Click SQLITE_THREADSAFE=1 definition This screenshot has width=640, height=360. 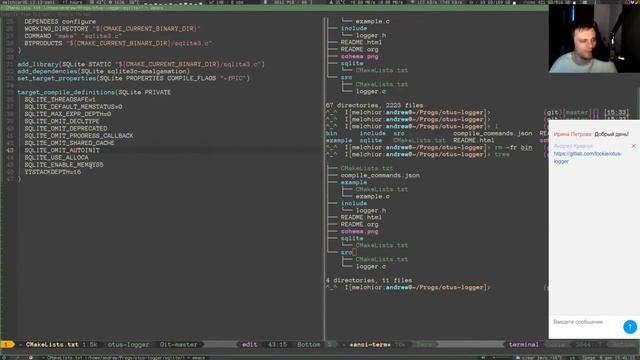click(x=60, y=100)
